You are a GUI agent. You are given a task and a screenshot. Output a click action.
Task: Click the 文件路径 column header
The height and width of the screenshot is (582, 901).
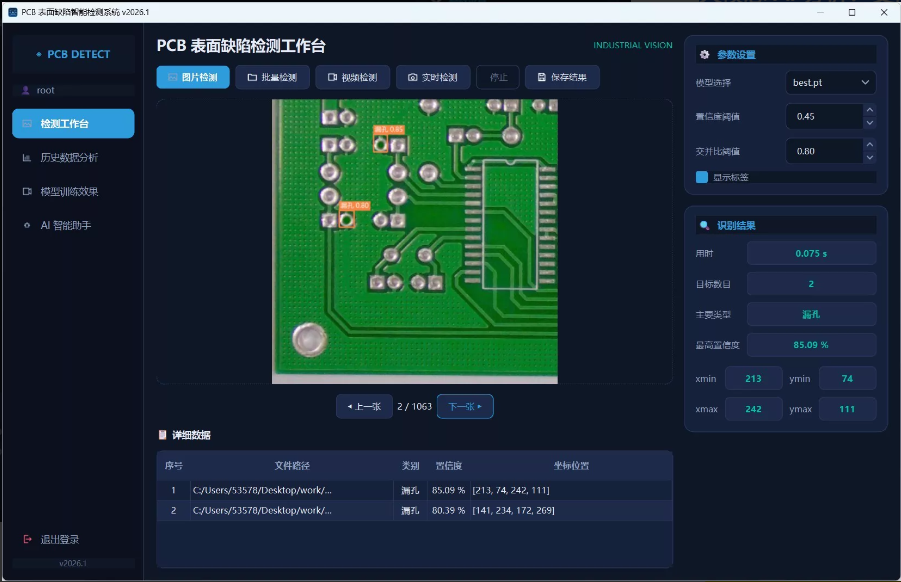(292, 465)
